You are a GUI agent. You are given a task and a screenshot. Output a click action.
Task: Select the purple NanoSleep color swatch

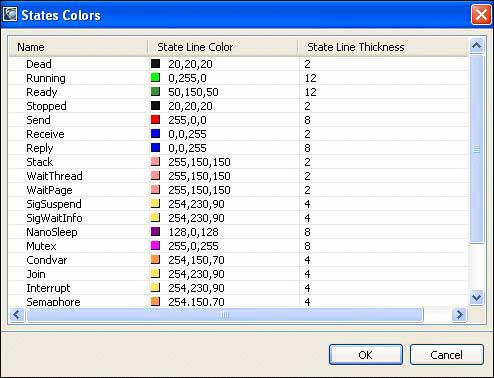coord(155,232)
